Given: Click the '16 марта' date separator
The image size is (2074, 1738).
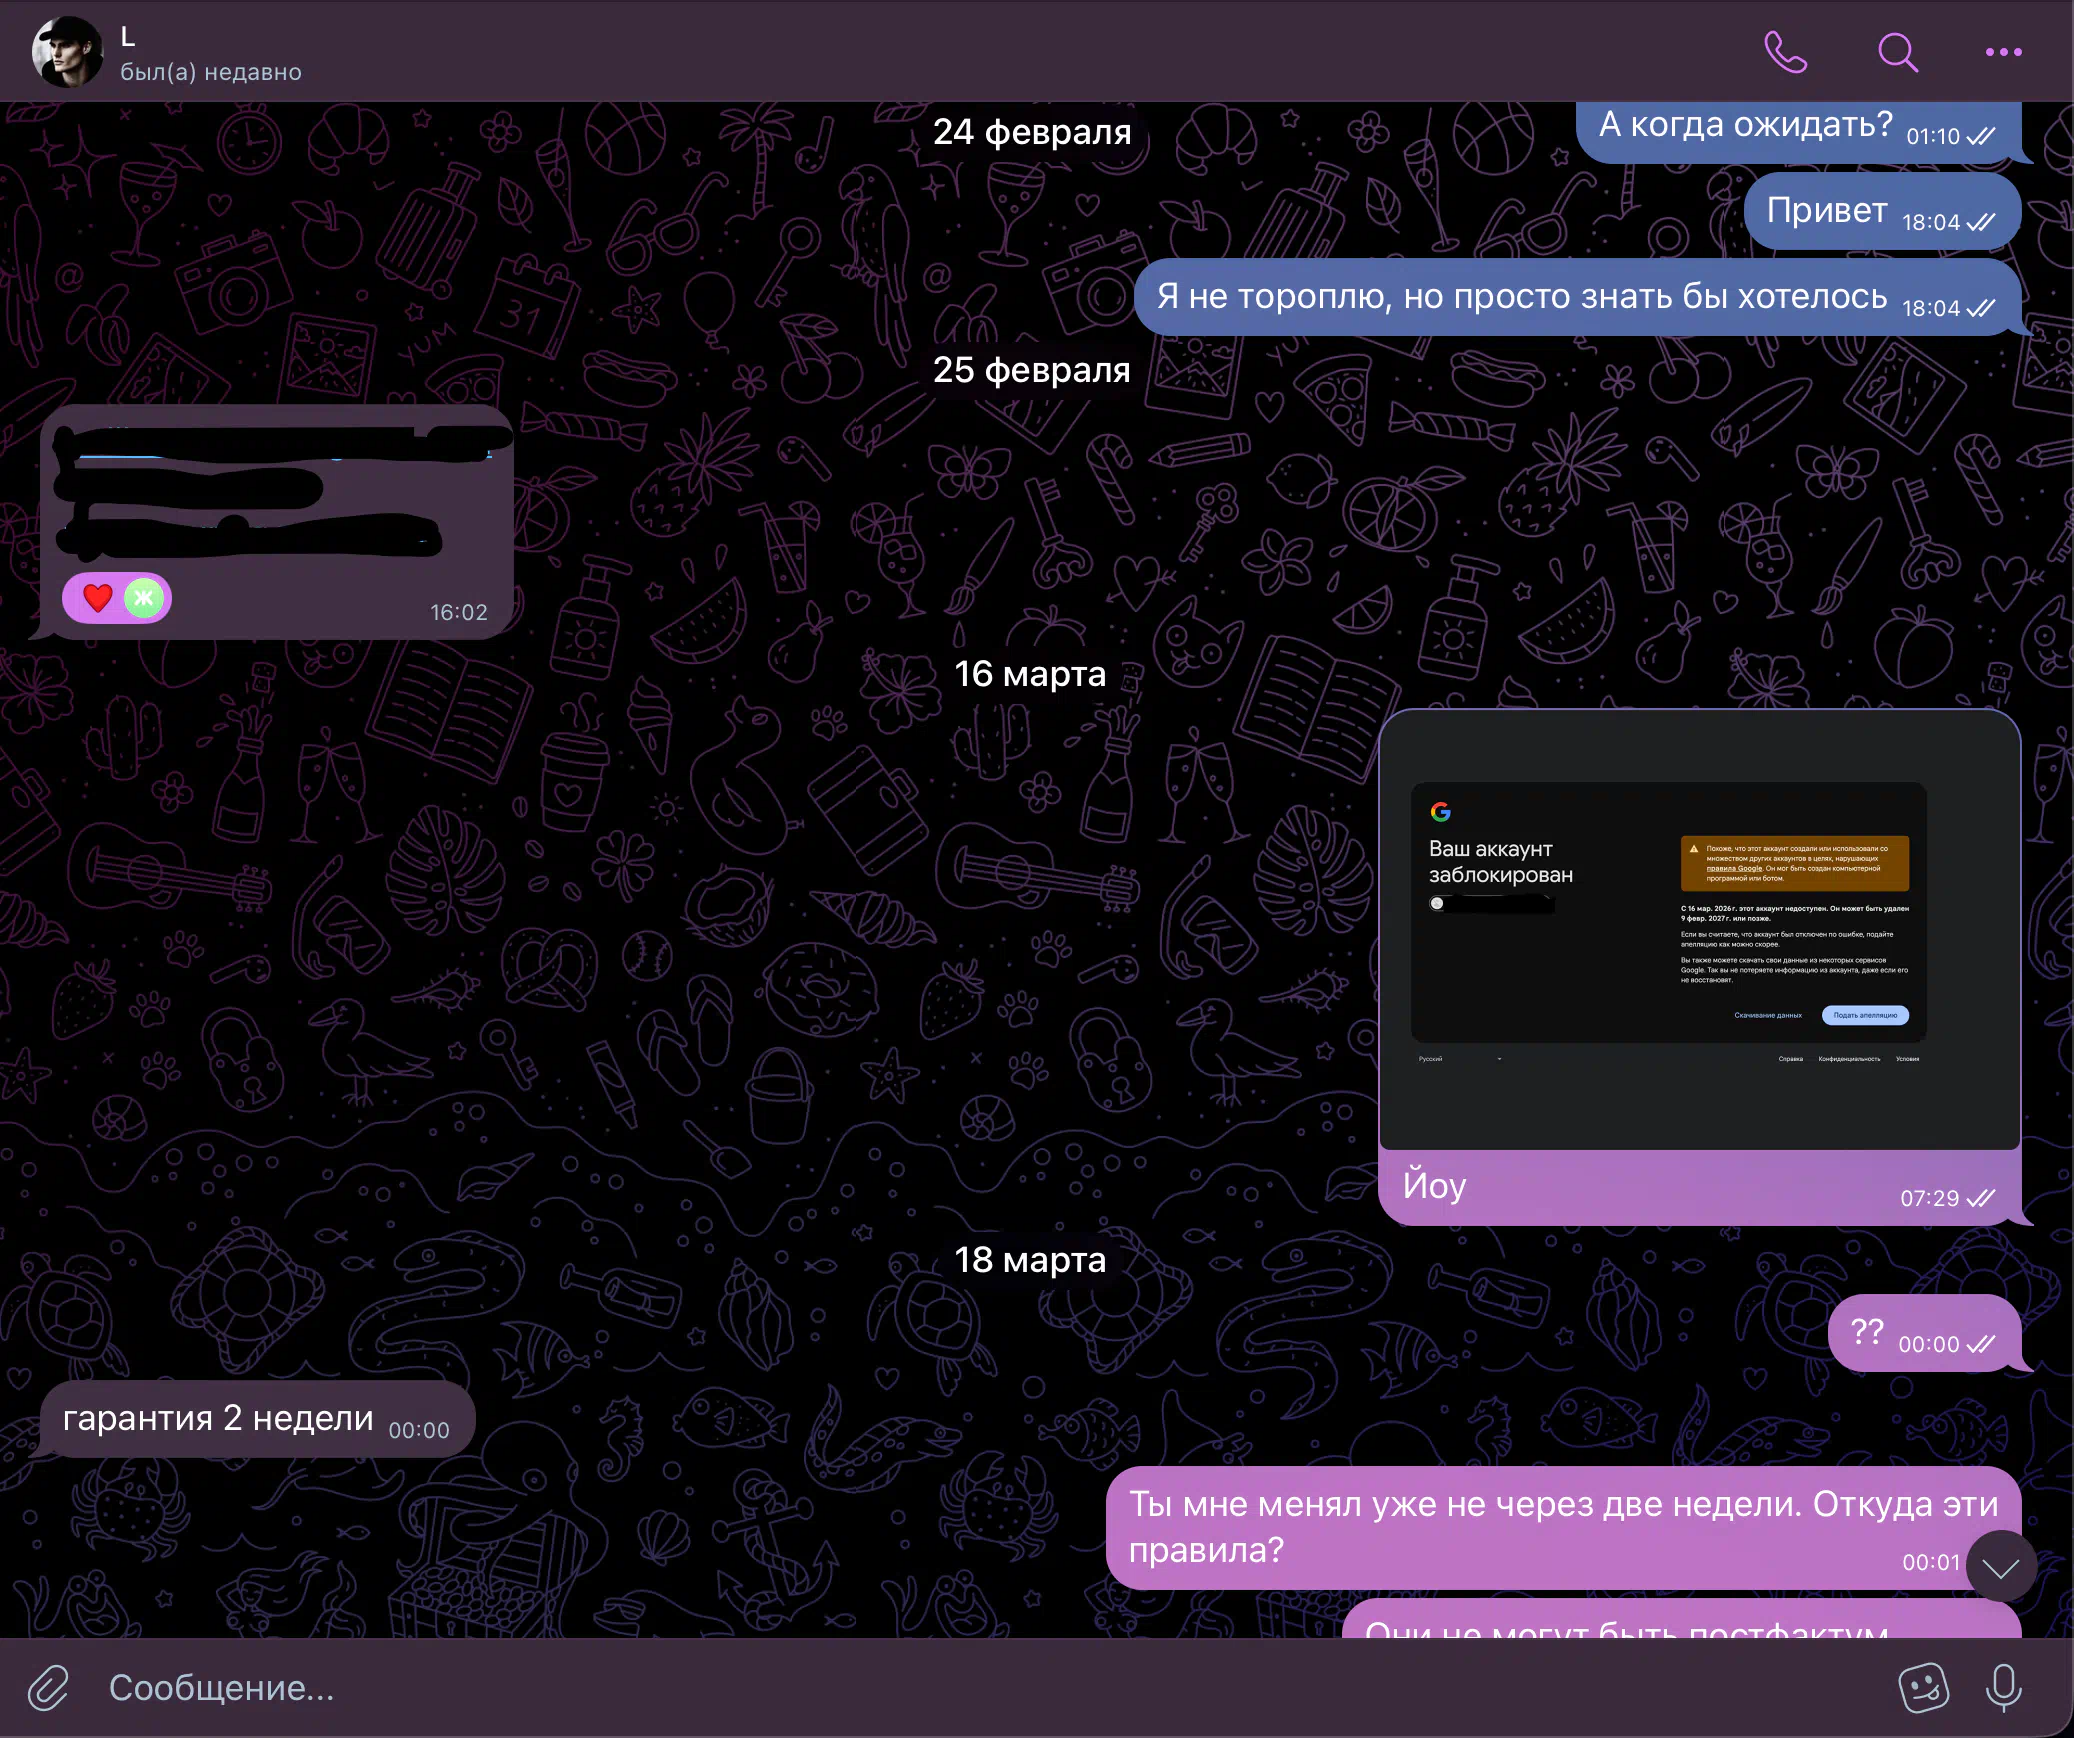Looking at the screenshot, I should tap(1030, 674).
